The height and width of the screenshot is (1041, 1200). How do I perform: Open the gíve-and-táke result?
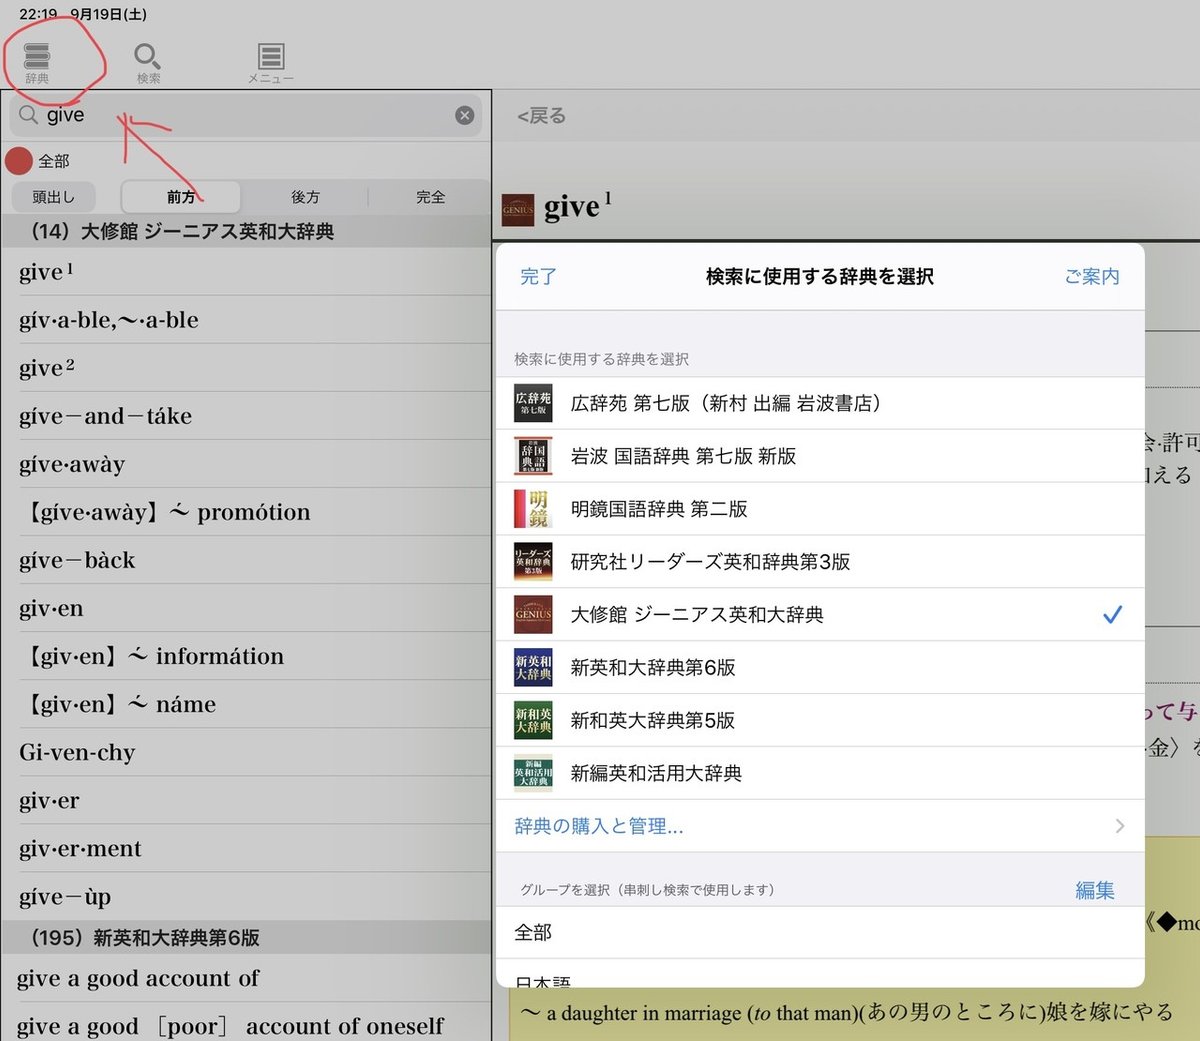click(x=246, y=416)
